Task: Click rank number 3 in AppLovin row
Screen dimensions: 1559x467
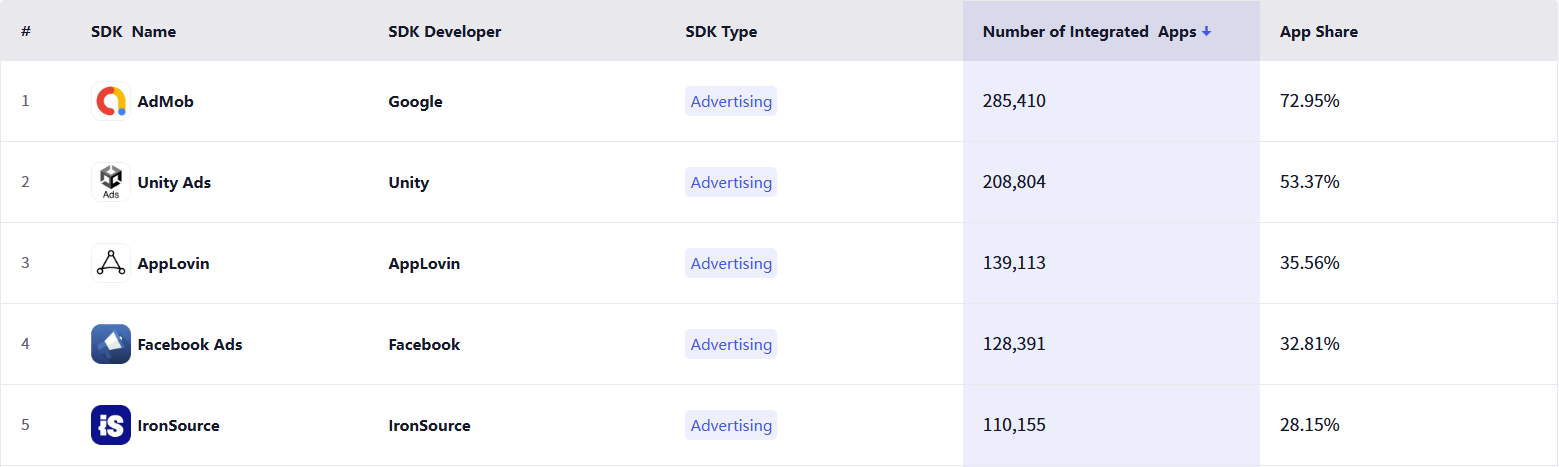Action: click(x=25, y=263)
